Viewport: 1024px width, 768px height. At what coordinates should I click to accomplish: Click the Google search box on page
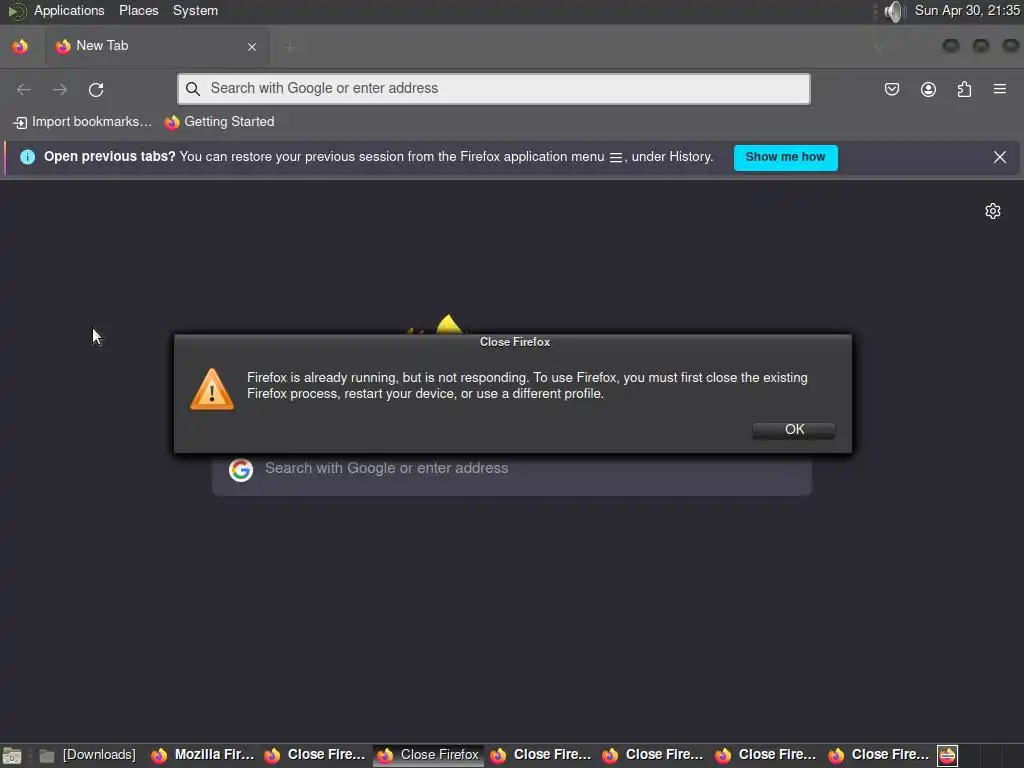tap(512, 468)
